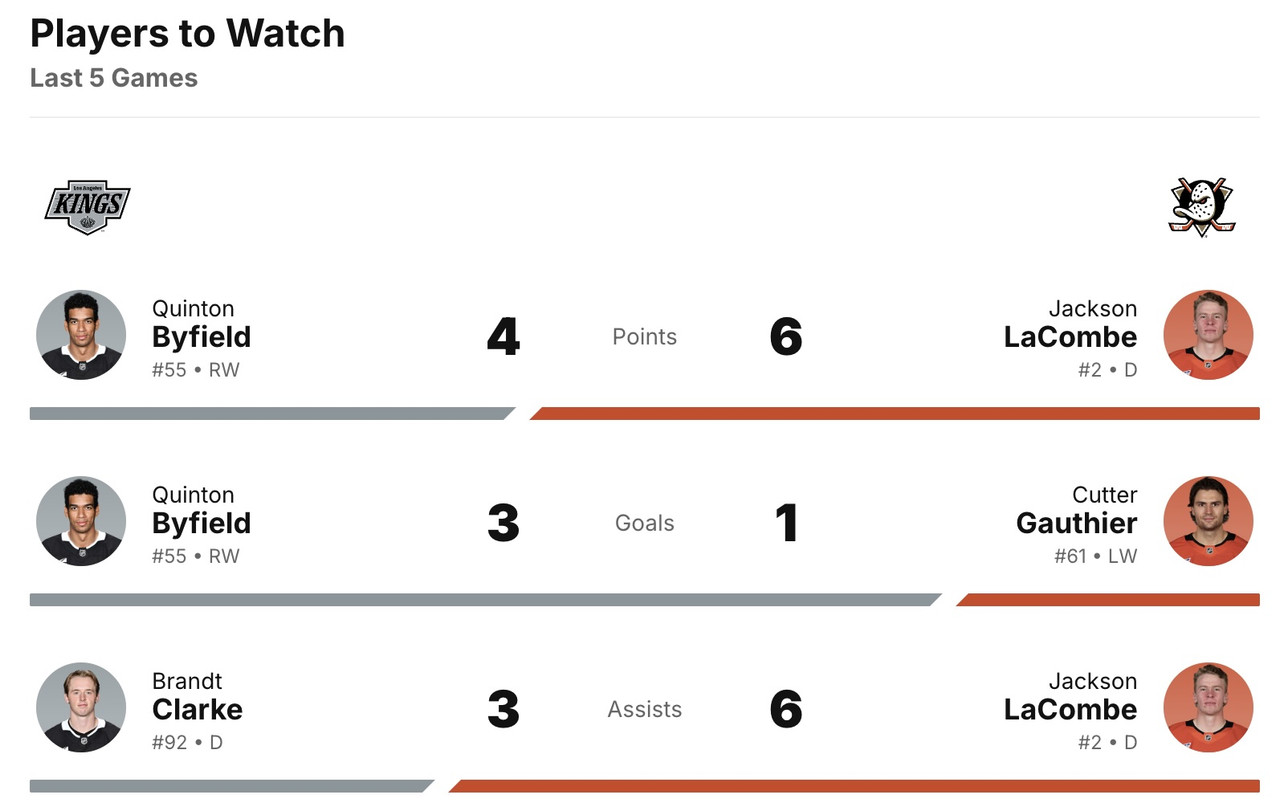The height and width of the screenshot is (811, 1280).
Task: Open LaCombe's name link in Points row
Action: 1070,336
